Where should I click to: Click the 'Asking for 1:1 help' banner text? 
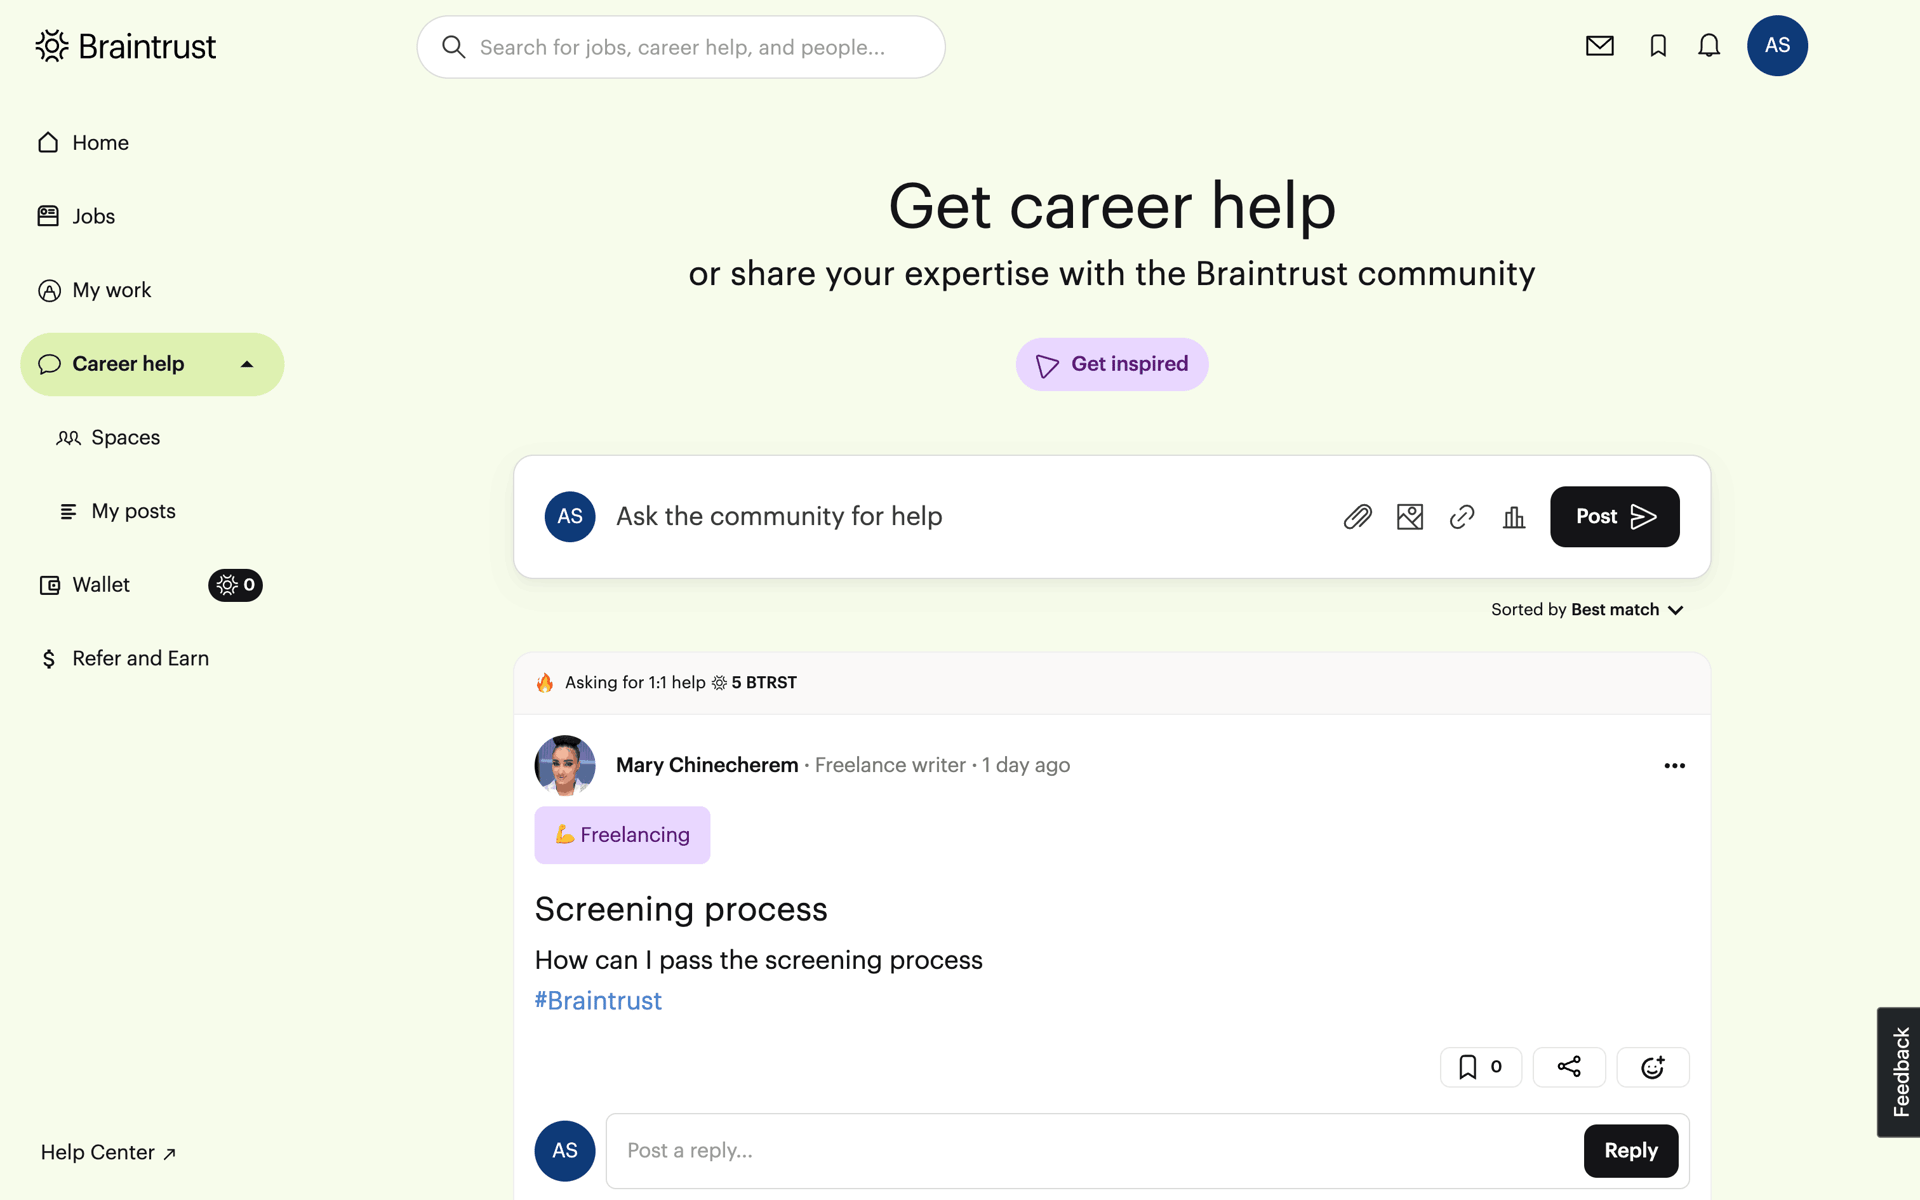635,683
